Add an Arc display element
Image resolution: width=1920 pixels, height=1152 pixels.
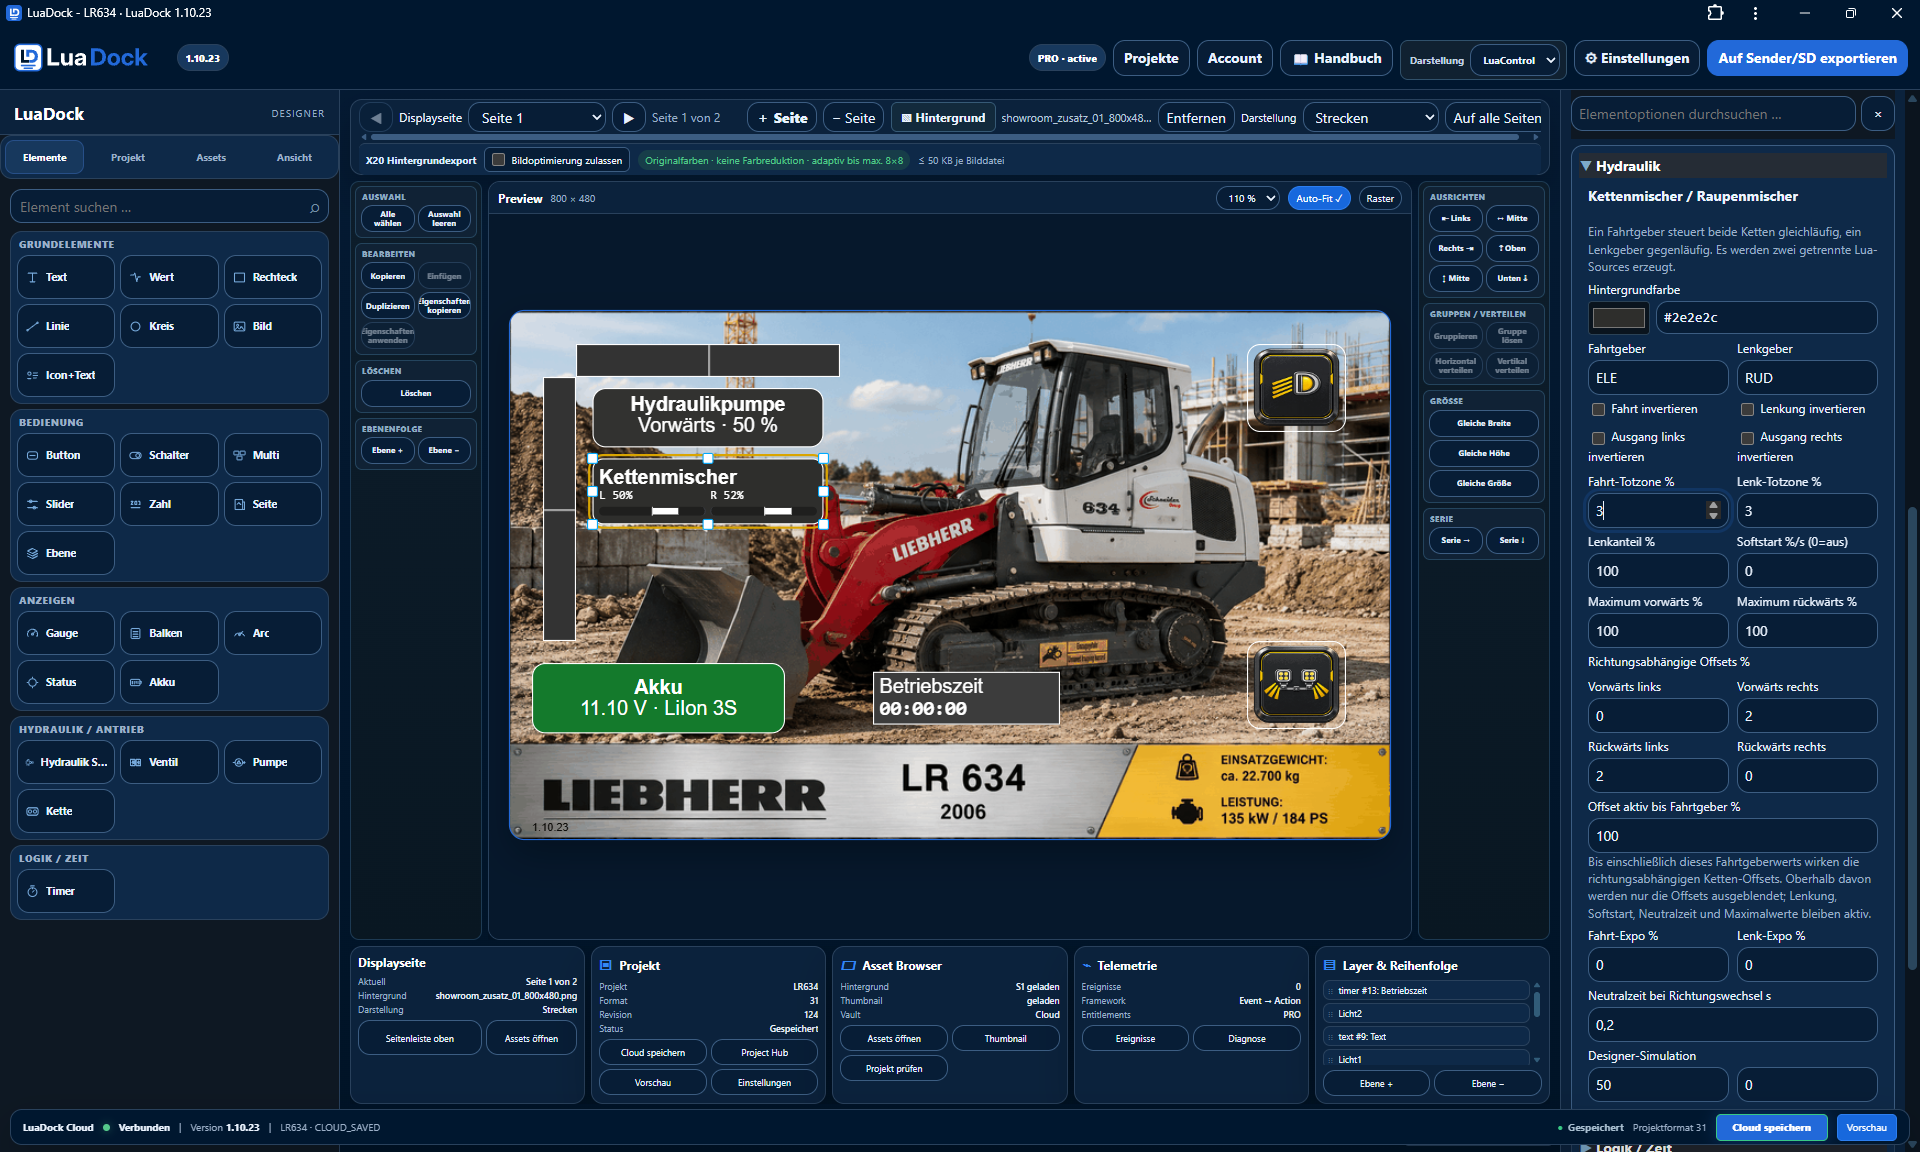[x=273, y=633]
